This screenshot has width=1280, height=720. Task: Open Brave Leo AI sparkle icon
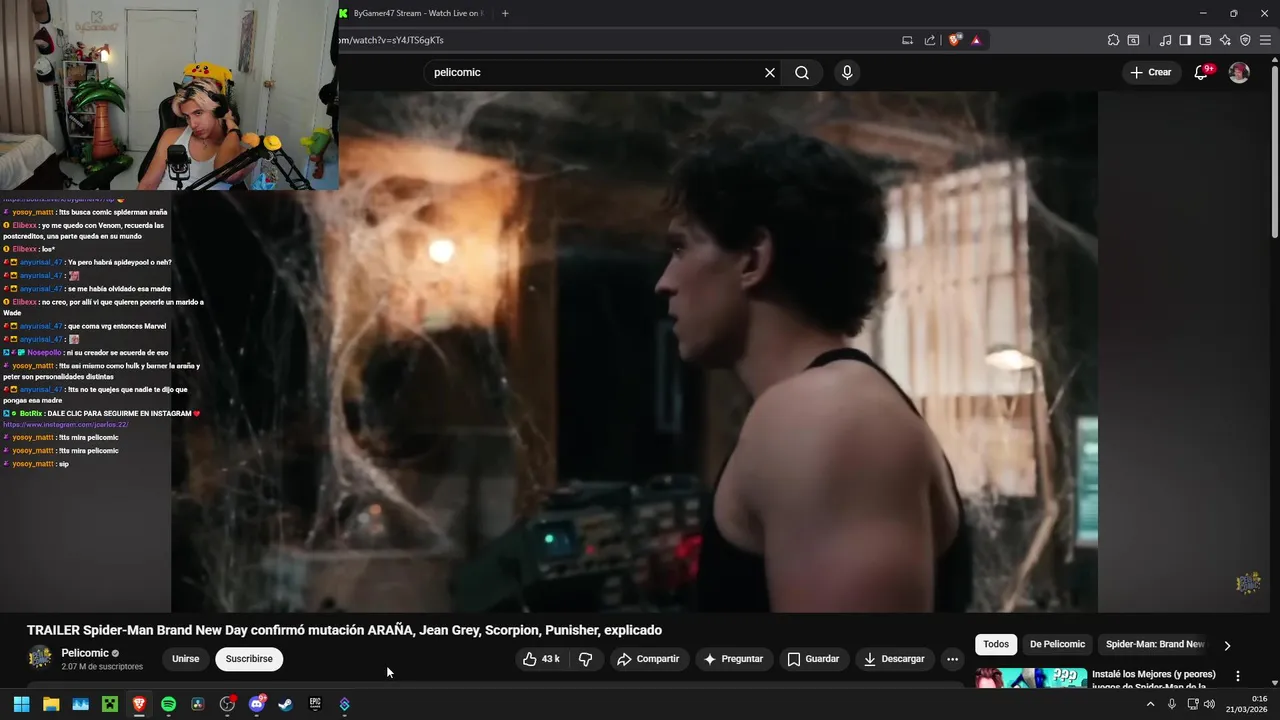[1225, 40]
